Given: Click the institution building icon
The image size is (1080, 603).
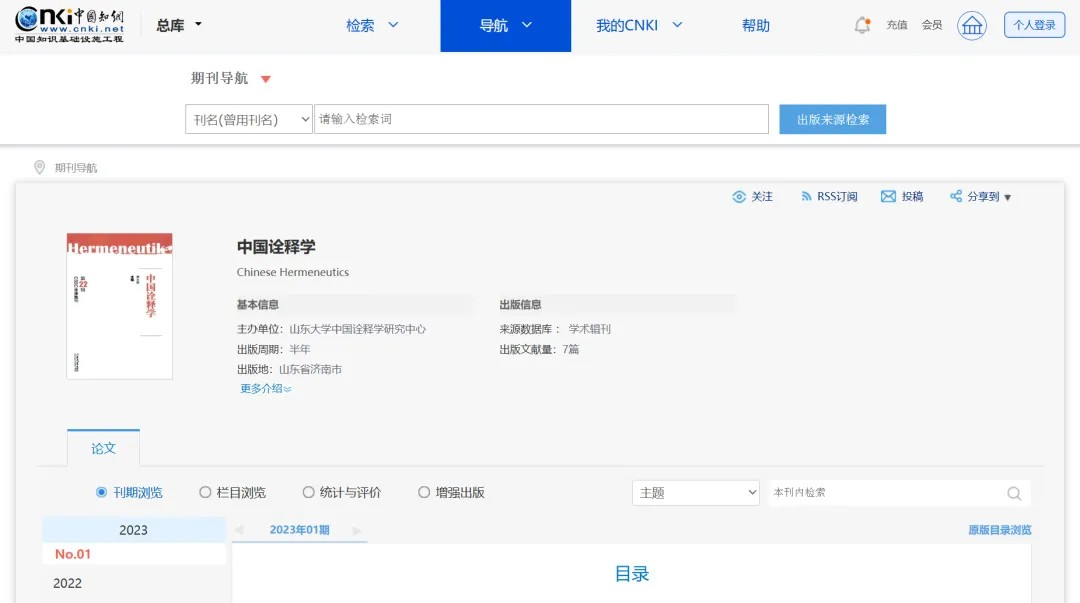Looking at the screenshot, I should (971, 26).
